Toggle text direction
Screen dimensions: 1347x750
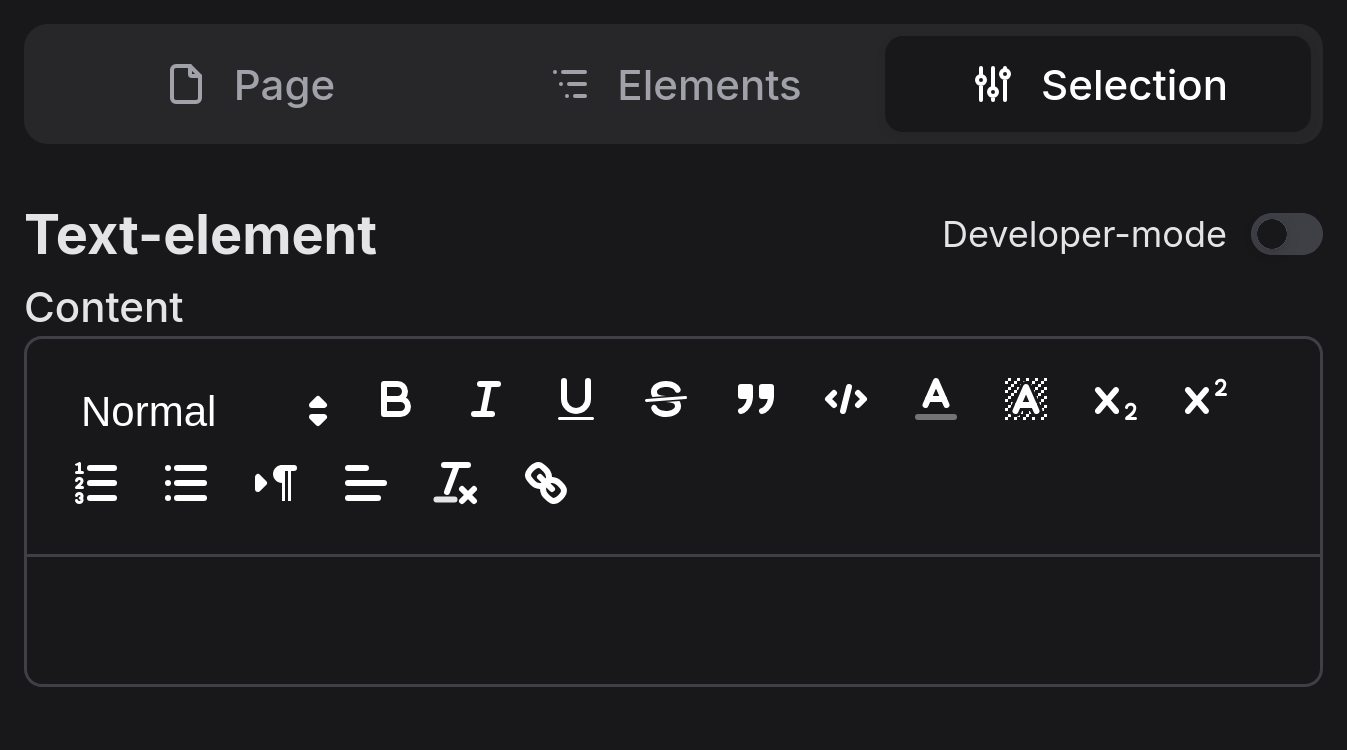tap(276, 484)
